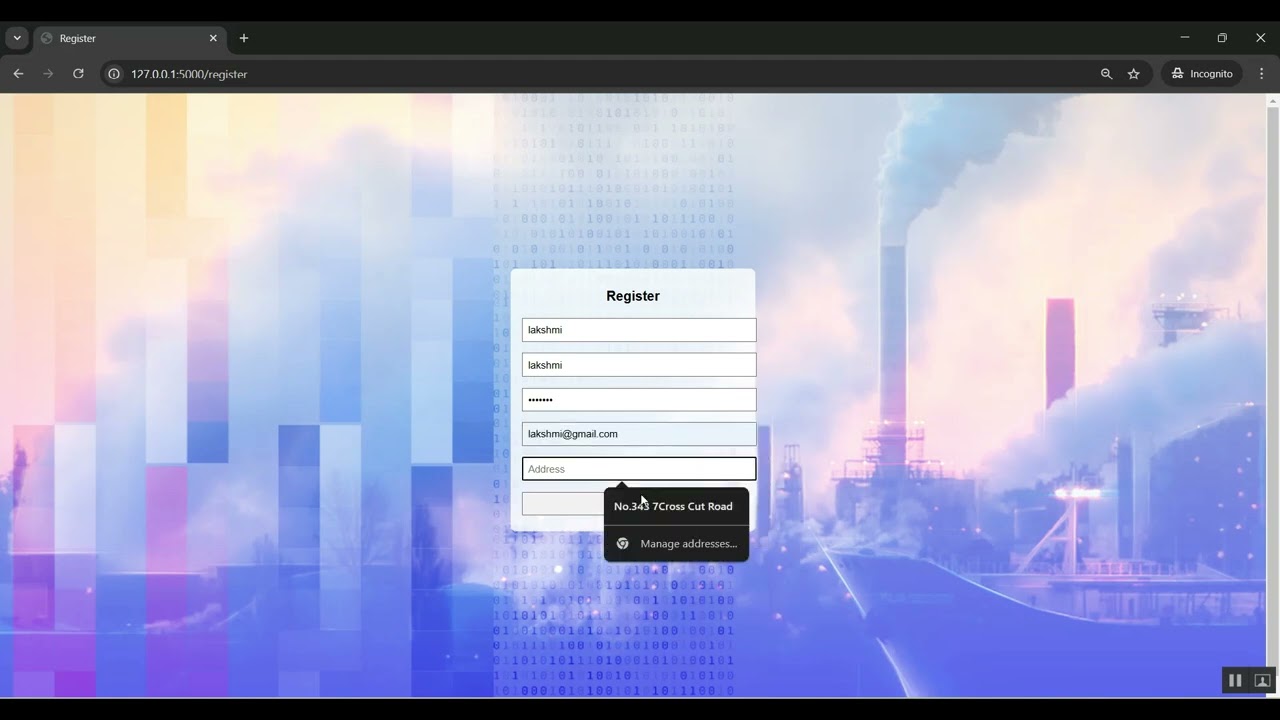Screen dimensions: 1280x720
Task: Close the browser window
Action: tap(1260, 38)
